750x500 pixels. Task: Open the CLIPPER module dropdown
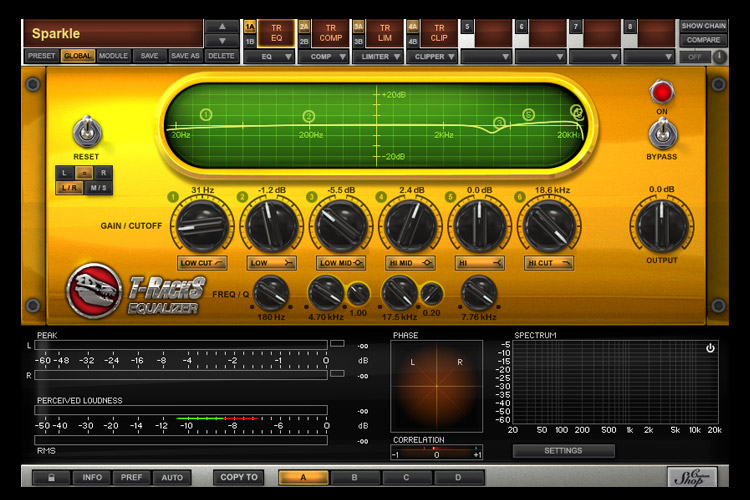point(432,56)
